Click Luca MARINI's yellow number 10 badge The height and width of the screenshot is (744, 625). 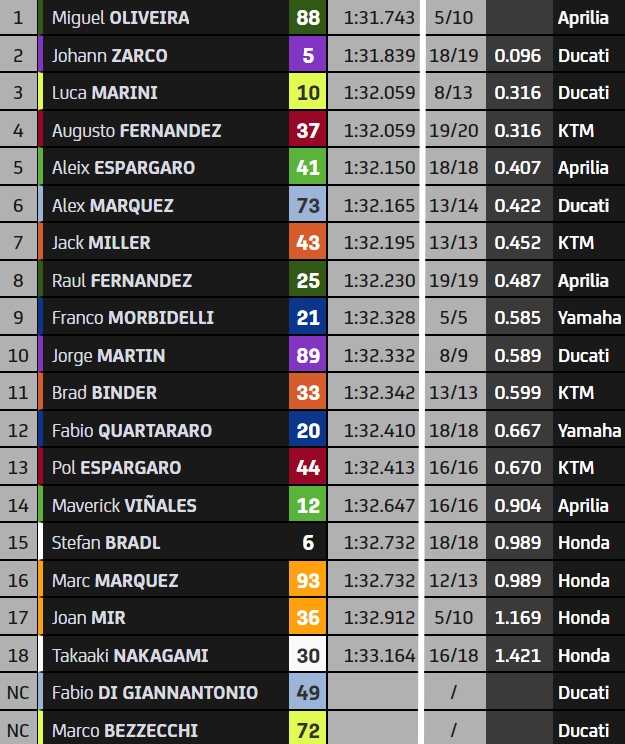(x=308, y=93)
